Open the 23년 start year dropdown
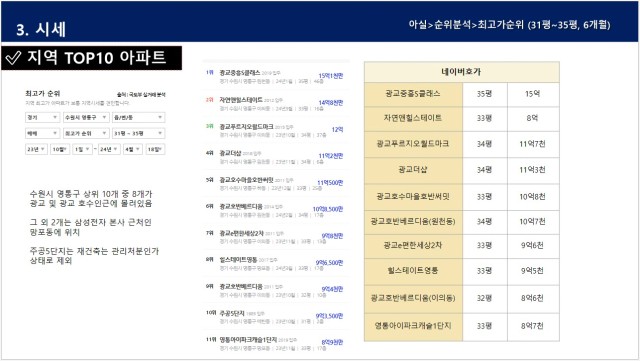This screenshot has height=361, width=640. [36, 149]
